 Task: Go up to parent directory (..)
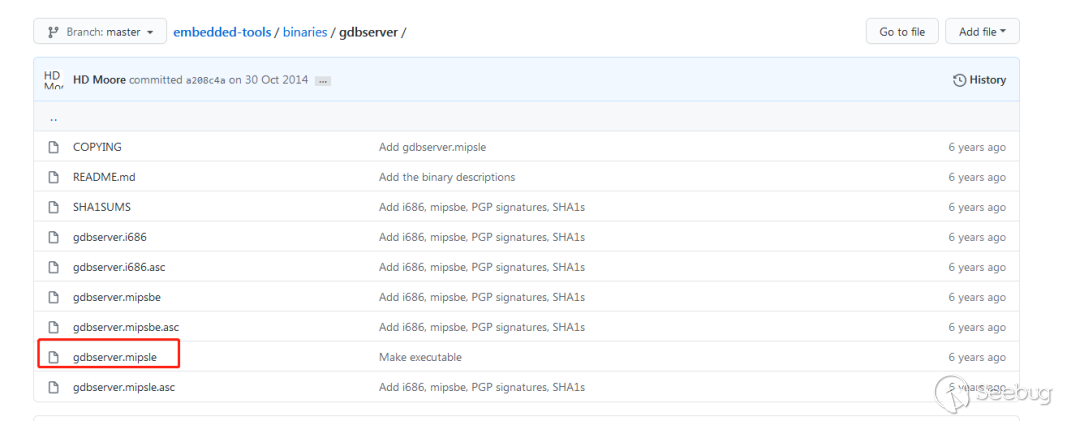pos(54,117)
